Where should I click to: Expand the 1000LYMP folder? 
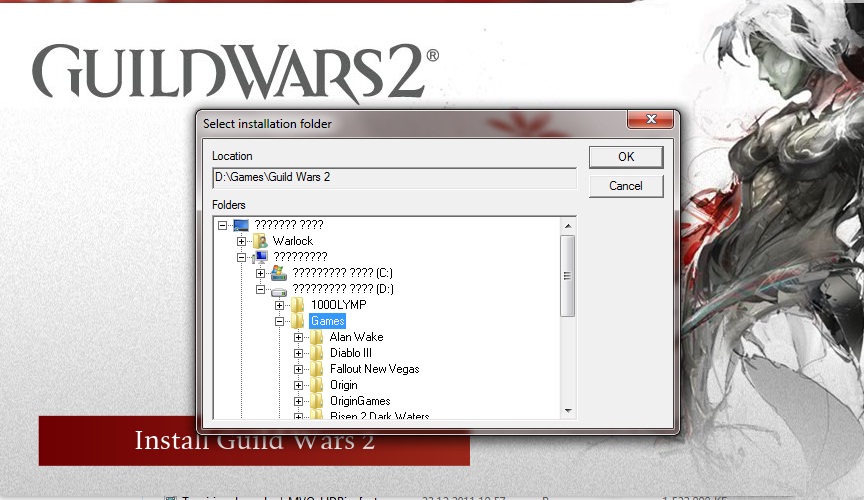pos(279,305)
